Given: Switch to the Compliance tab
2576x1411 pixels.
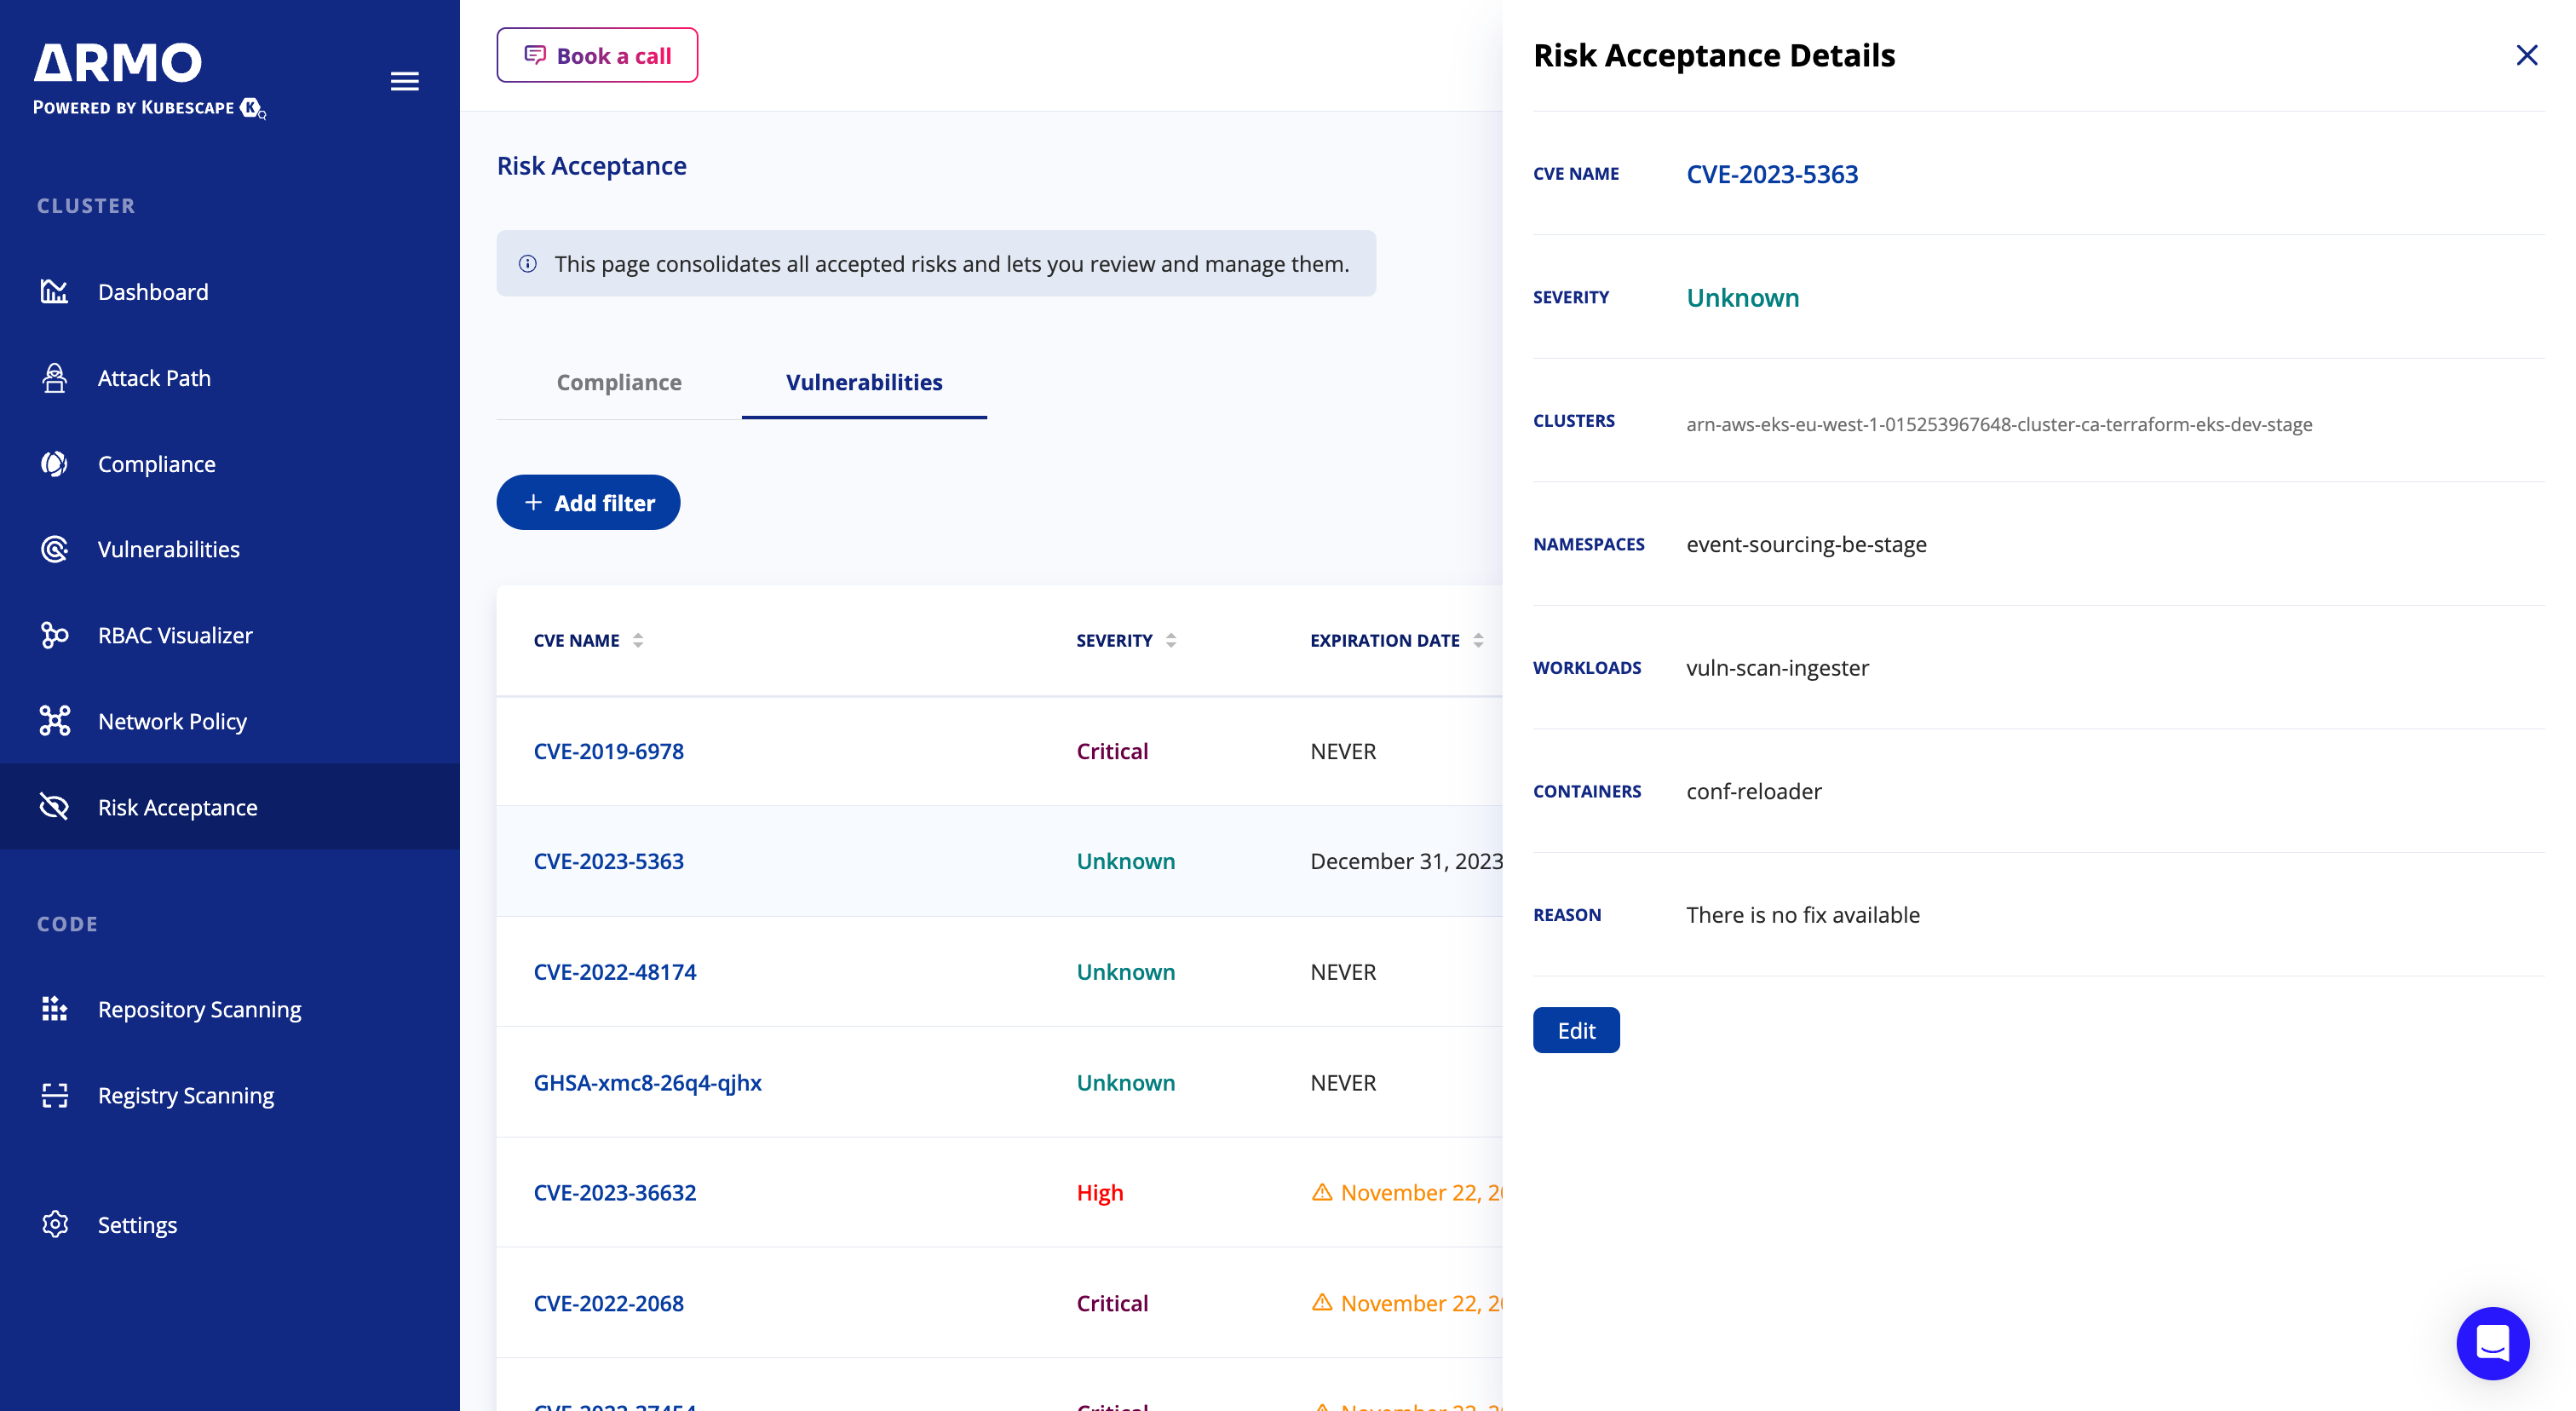Looking at the screenshot, I should point(619,382).
